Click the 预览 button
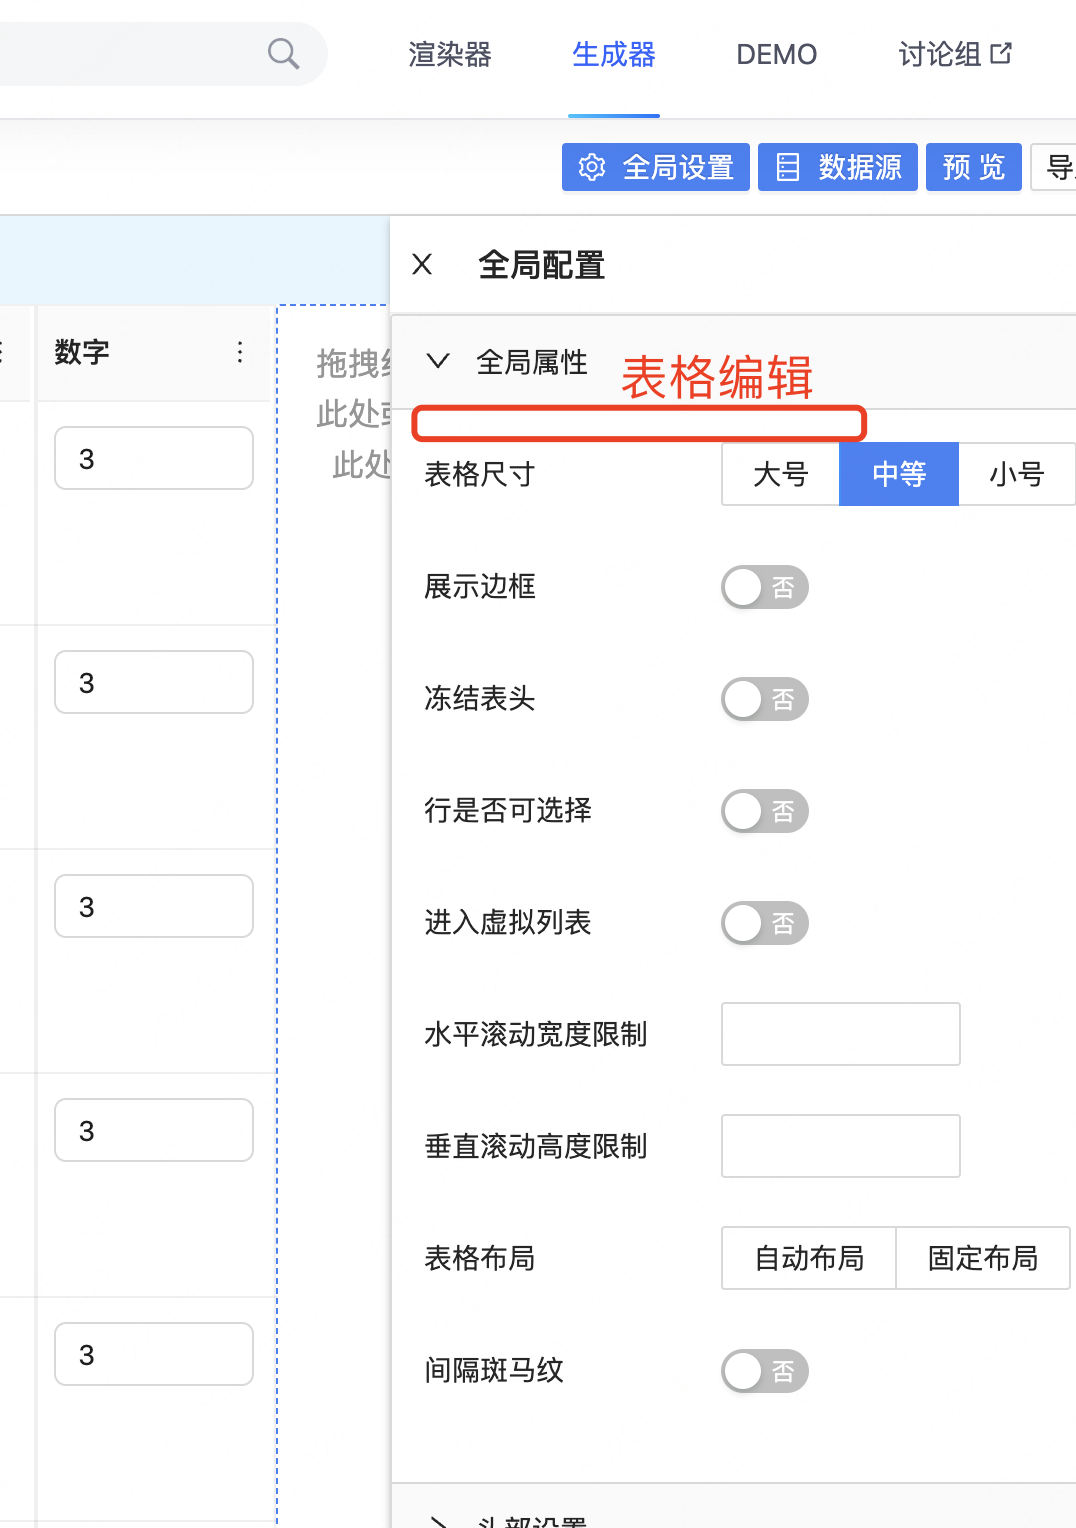The width and height of the screenshot is (1076, 1528). [972, 167]
